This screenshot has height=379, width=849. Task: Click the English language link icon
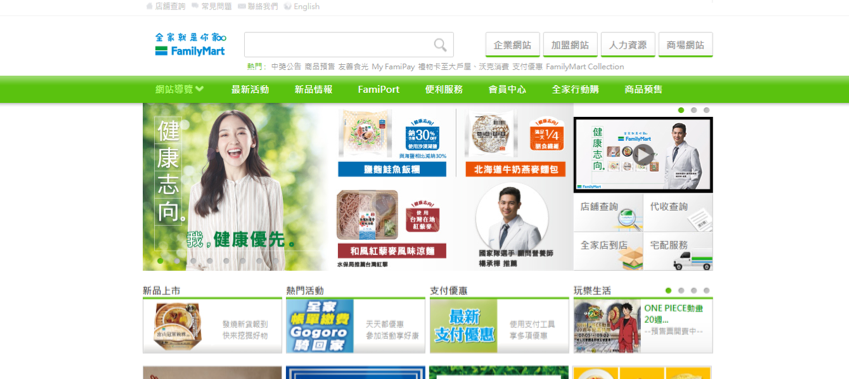(x=288, y=6)
